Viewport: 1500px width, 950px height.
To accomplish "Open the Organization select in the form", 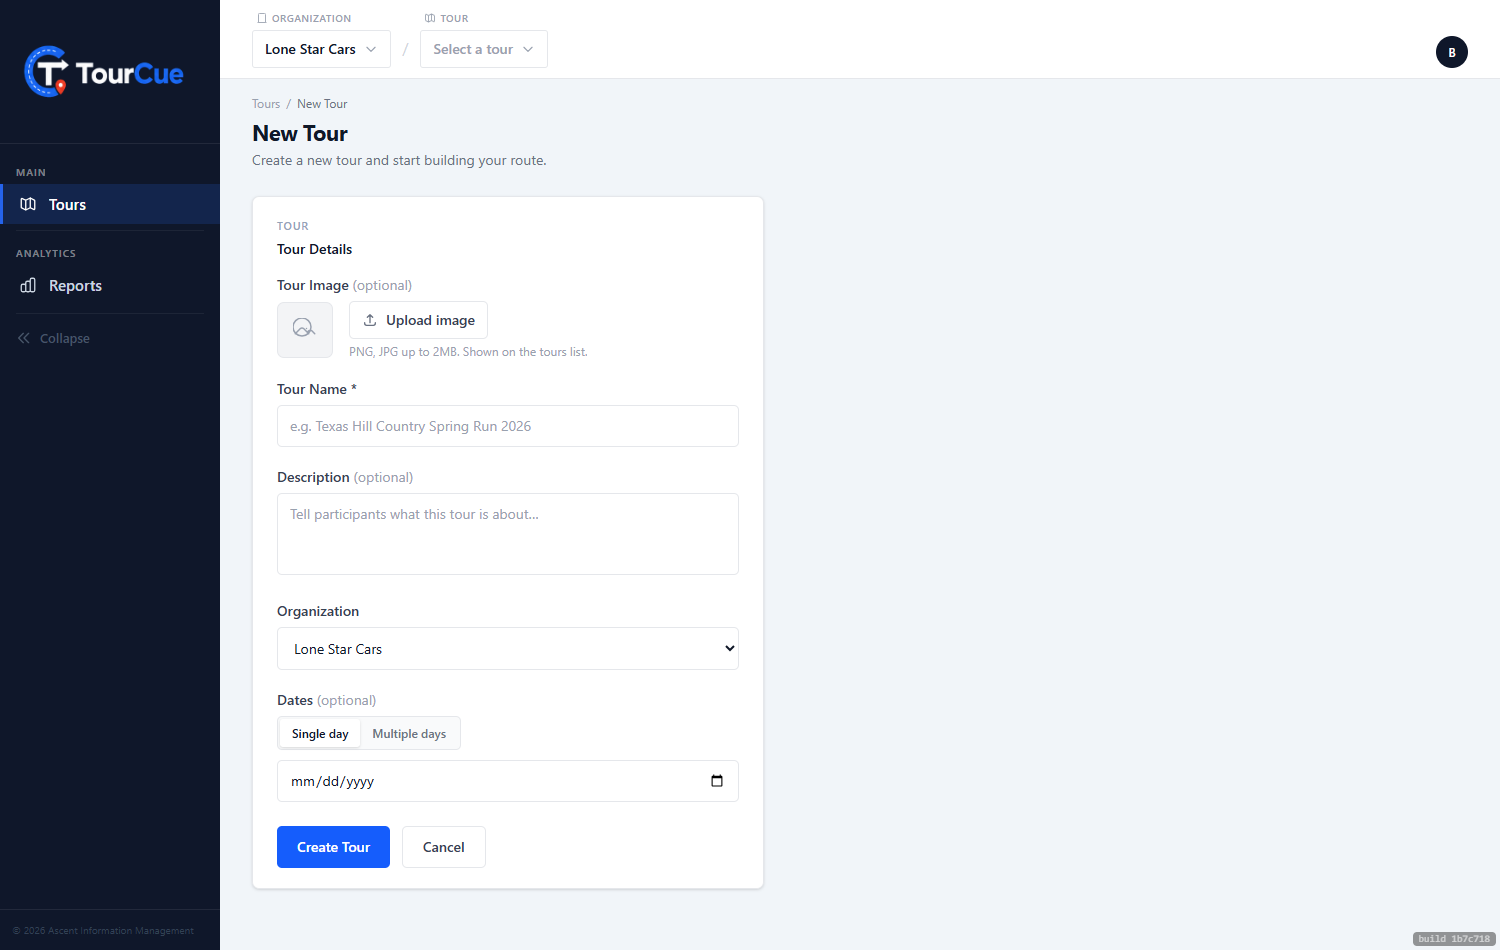I will [508, 649].
